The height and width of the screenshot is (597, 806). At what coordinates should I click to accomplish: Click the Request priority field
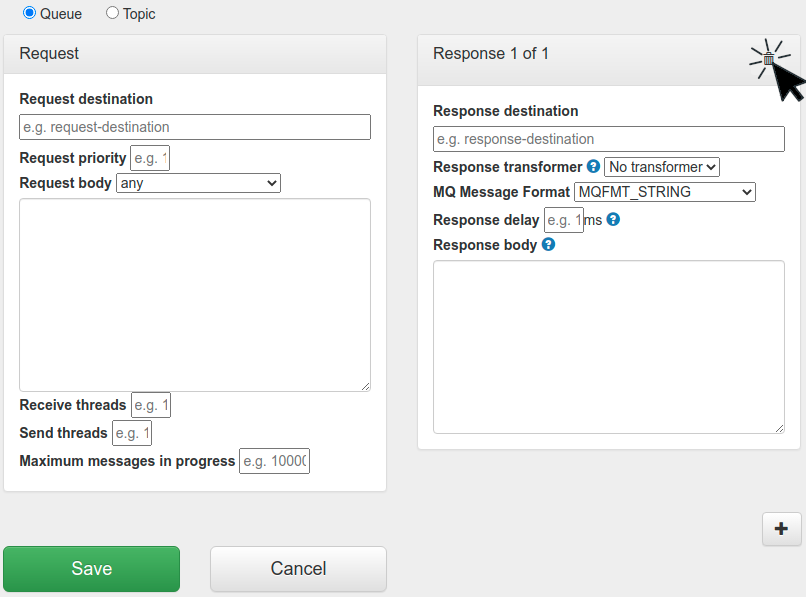[149, 157]
